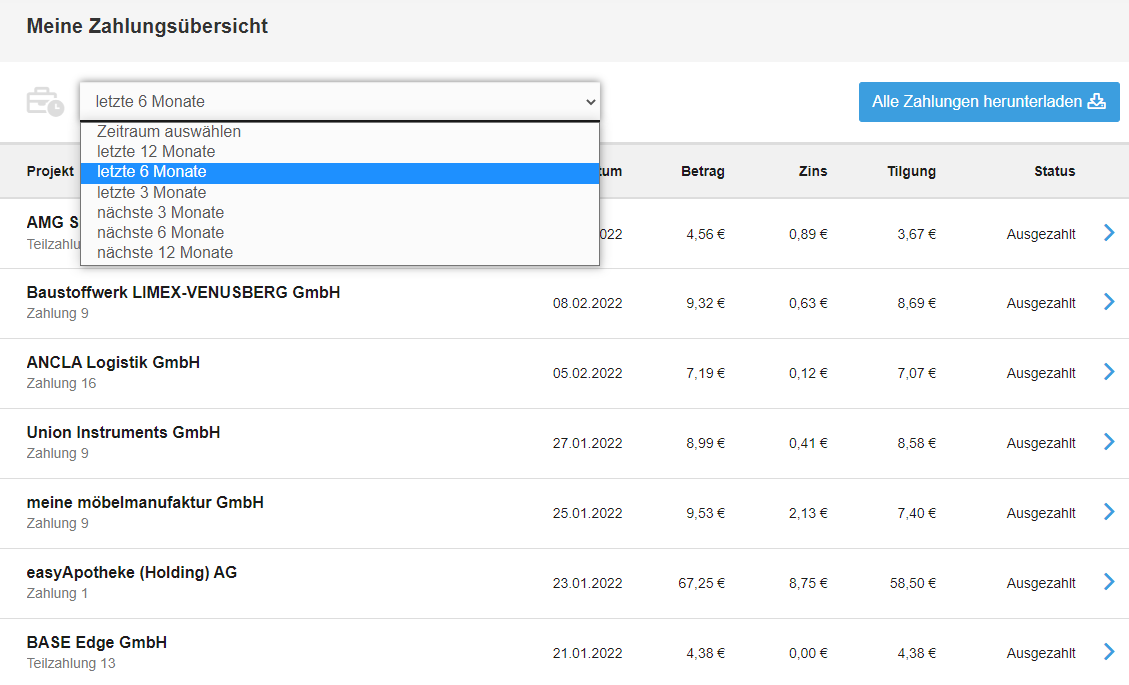
Task: Open details arrow for ANCLA Logistik row
Action: pyautogui.click(x=1108, y=372)
